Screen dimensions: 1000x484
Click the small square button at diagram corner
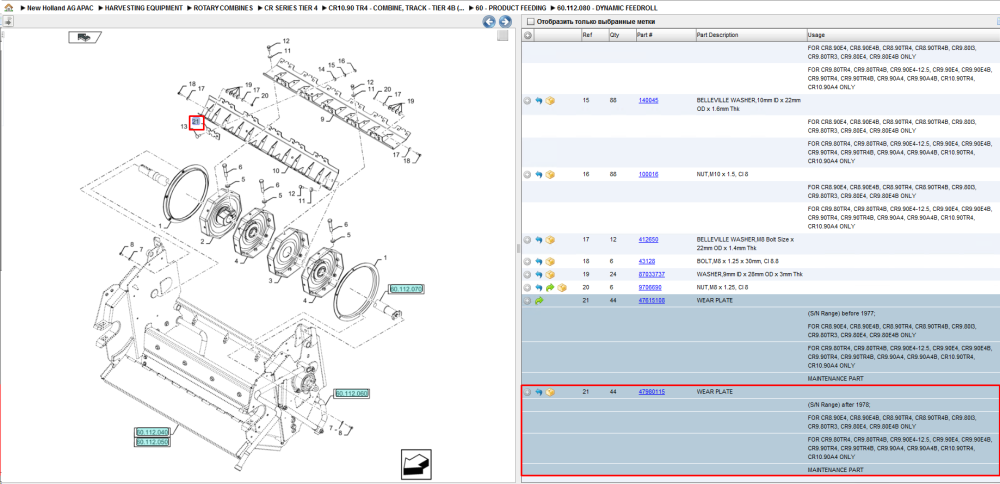[503, 36]
